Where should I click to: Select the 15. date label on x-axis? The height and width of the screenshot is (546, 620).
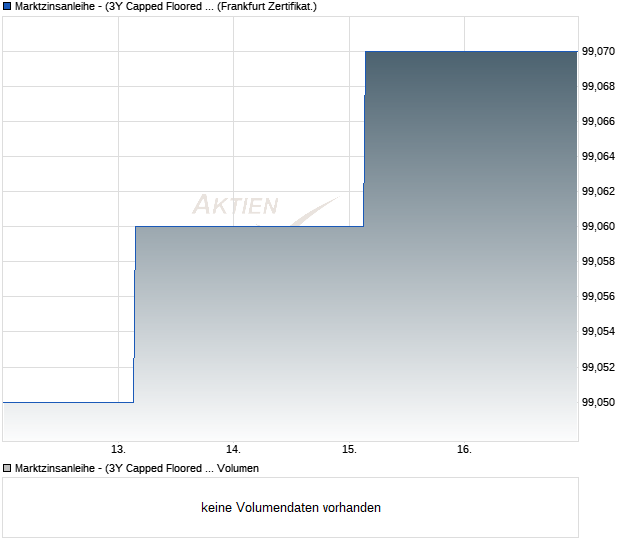[x=349, y=449]
